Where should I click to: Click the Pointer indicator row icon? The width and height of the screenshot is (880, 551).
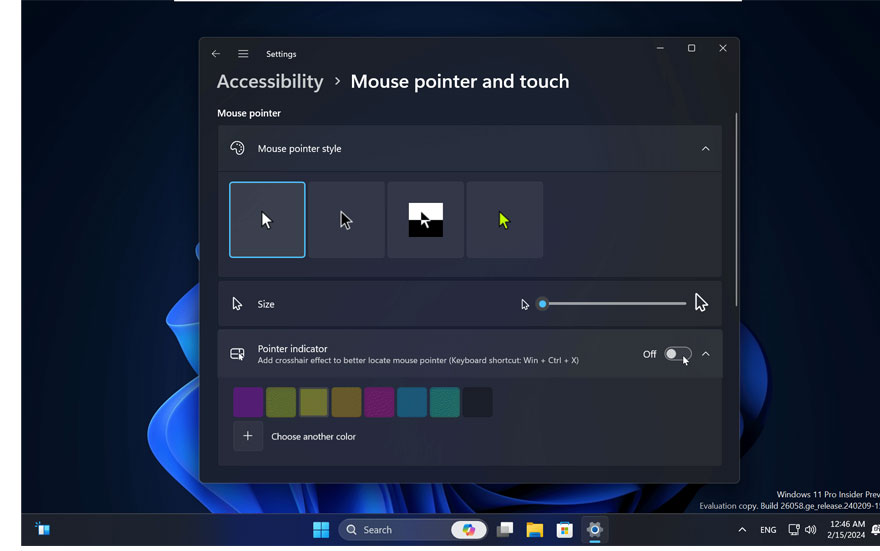coord(237,354)
